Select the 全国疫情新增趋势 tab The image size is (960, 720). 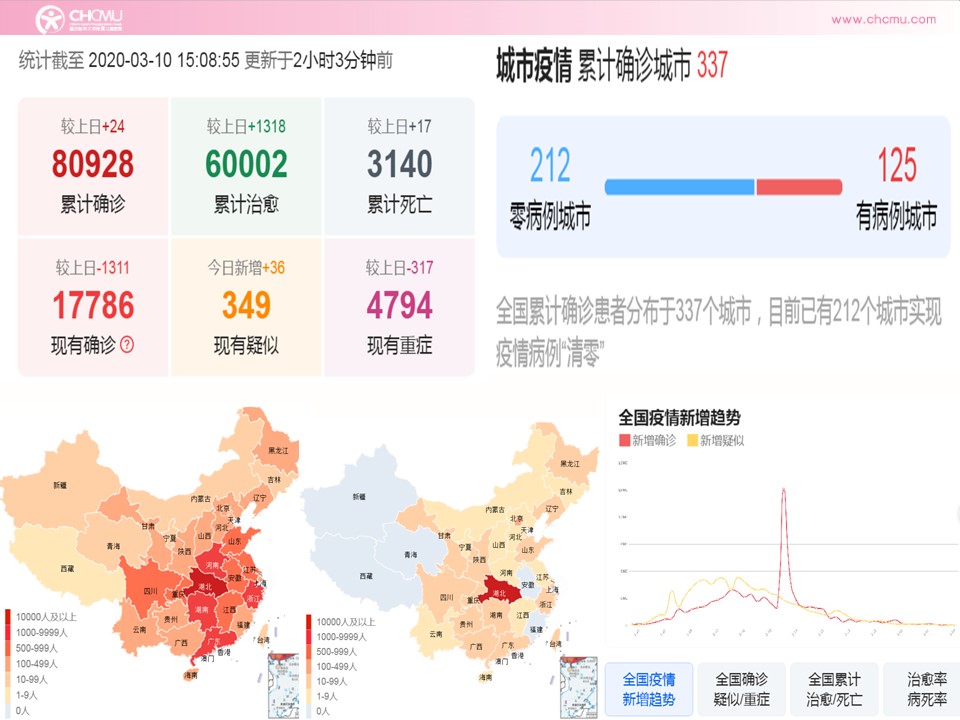pos(648,689)
